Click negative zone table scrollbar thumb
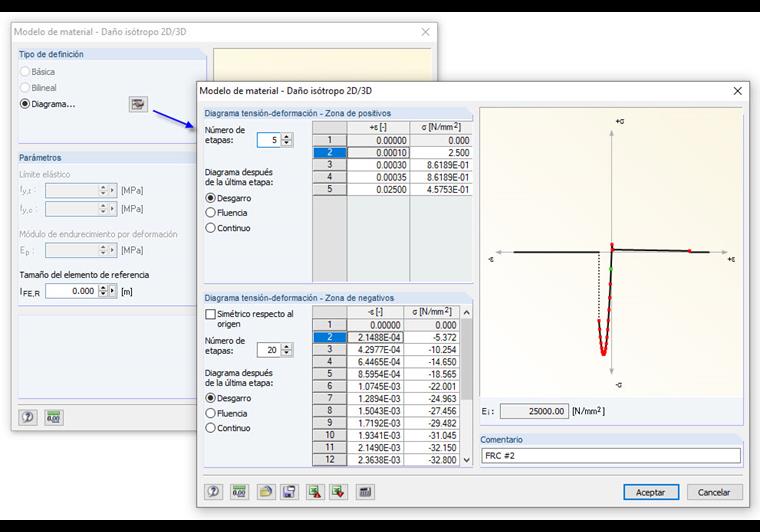 (x=466, y=359)
